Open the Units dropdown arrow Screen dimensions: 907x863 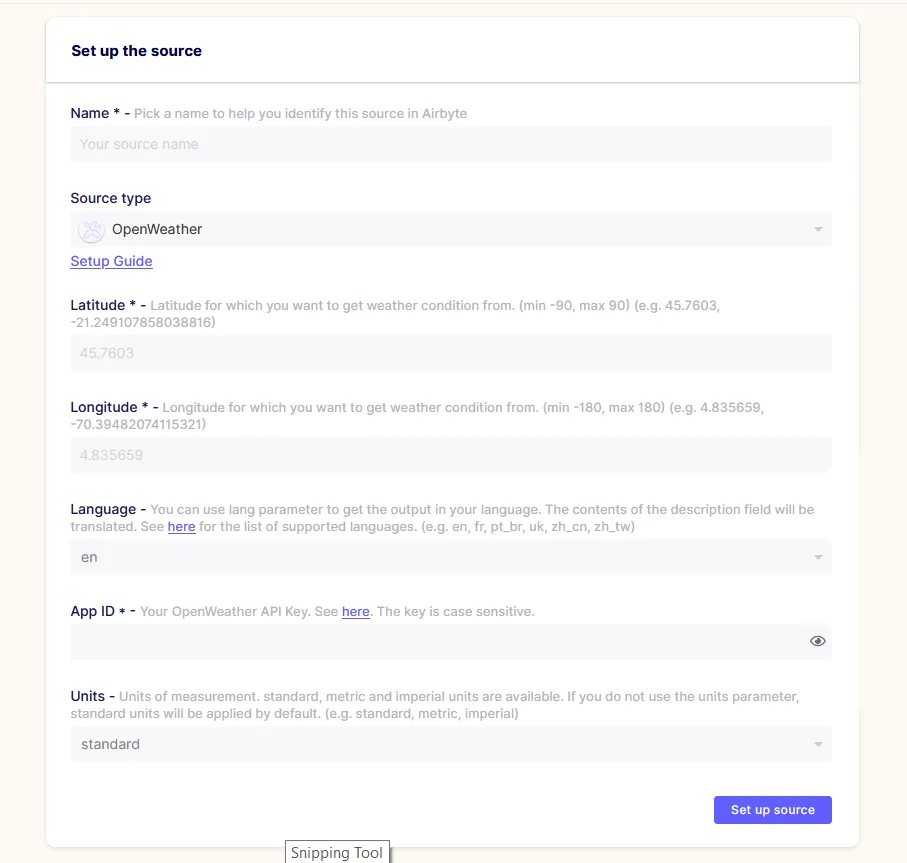[x=818, y=744]
